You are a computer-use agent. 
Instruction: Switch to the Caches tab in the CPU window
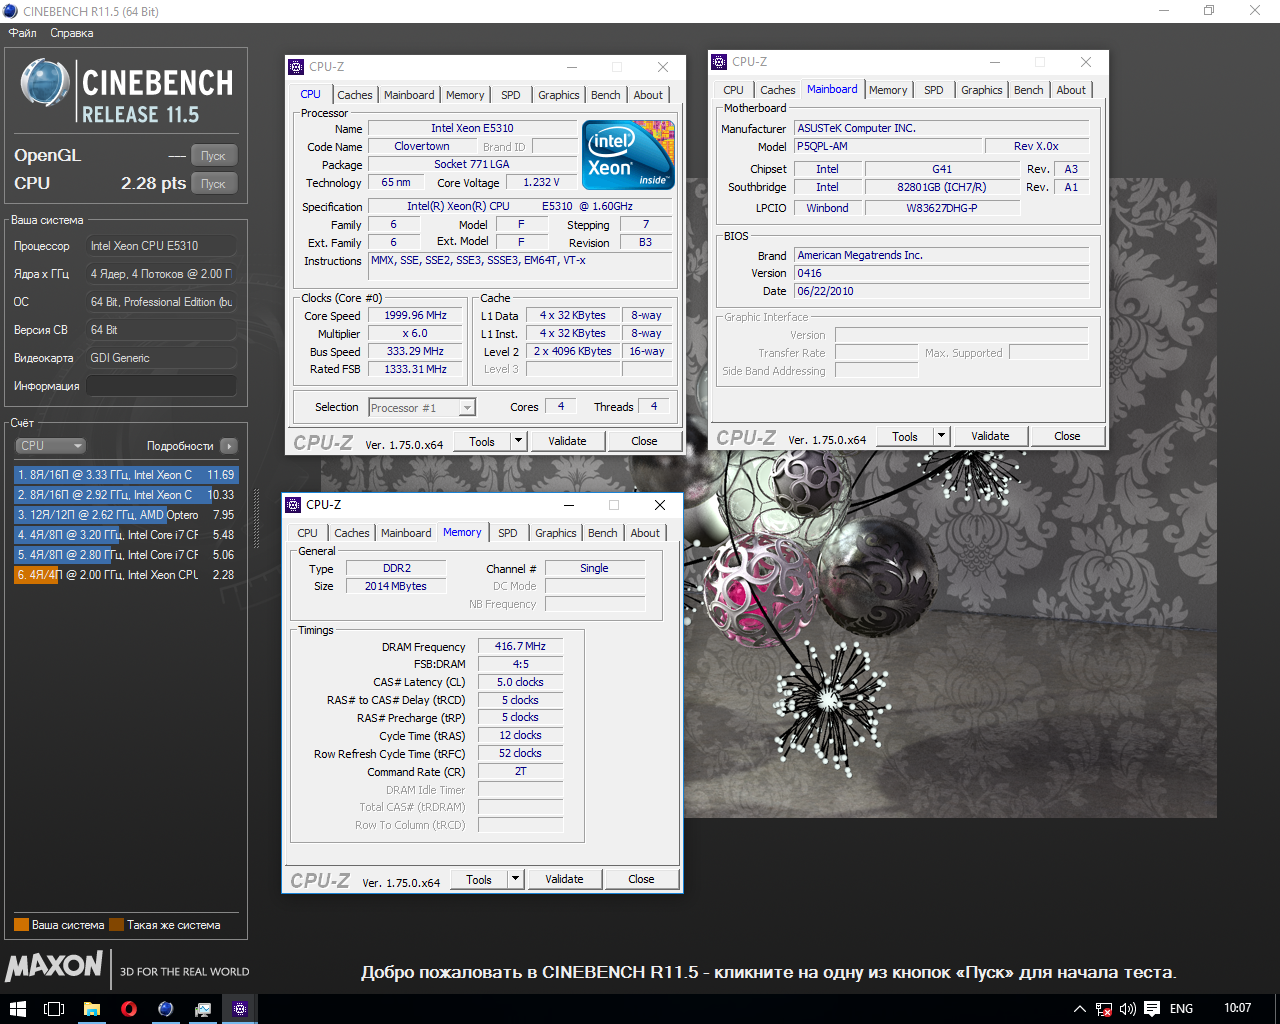354,95
